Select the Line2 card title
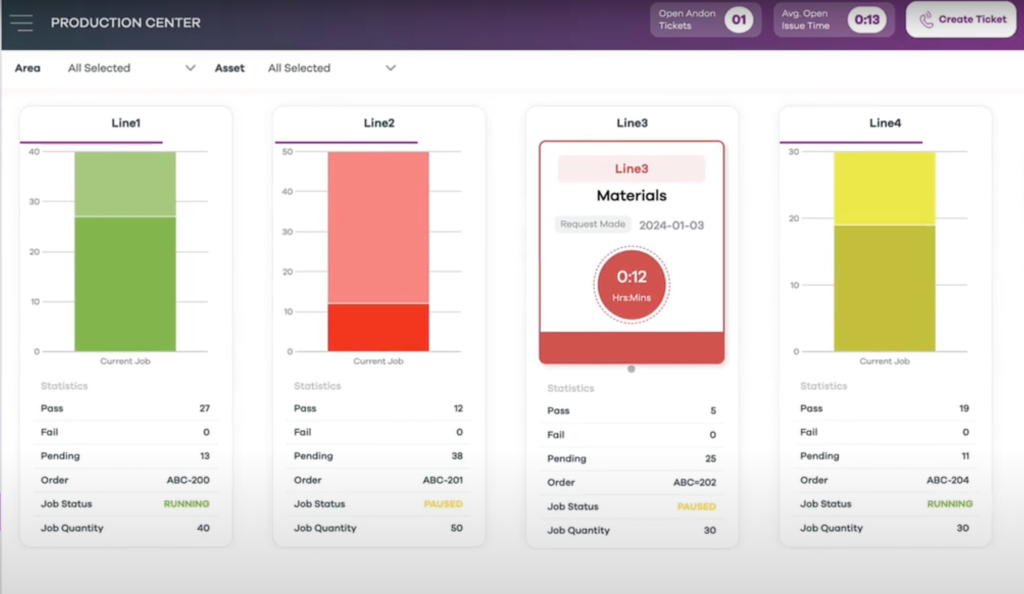This screenshot has height=594, width=1024. point(378,123)
